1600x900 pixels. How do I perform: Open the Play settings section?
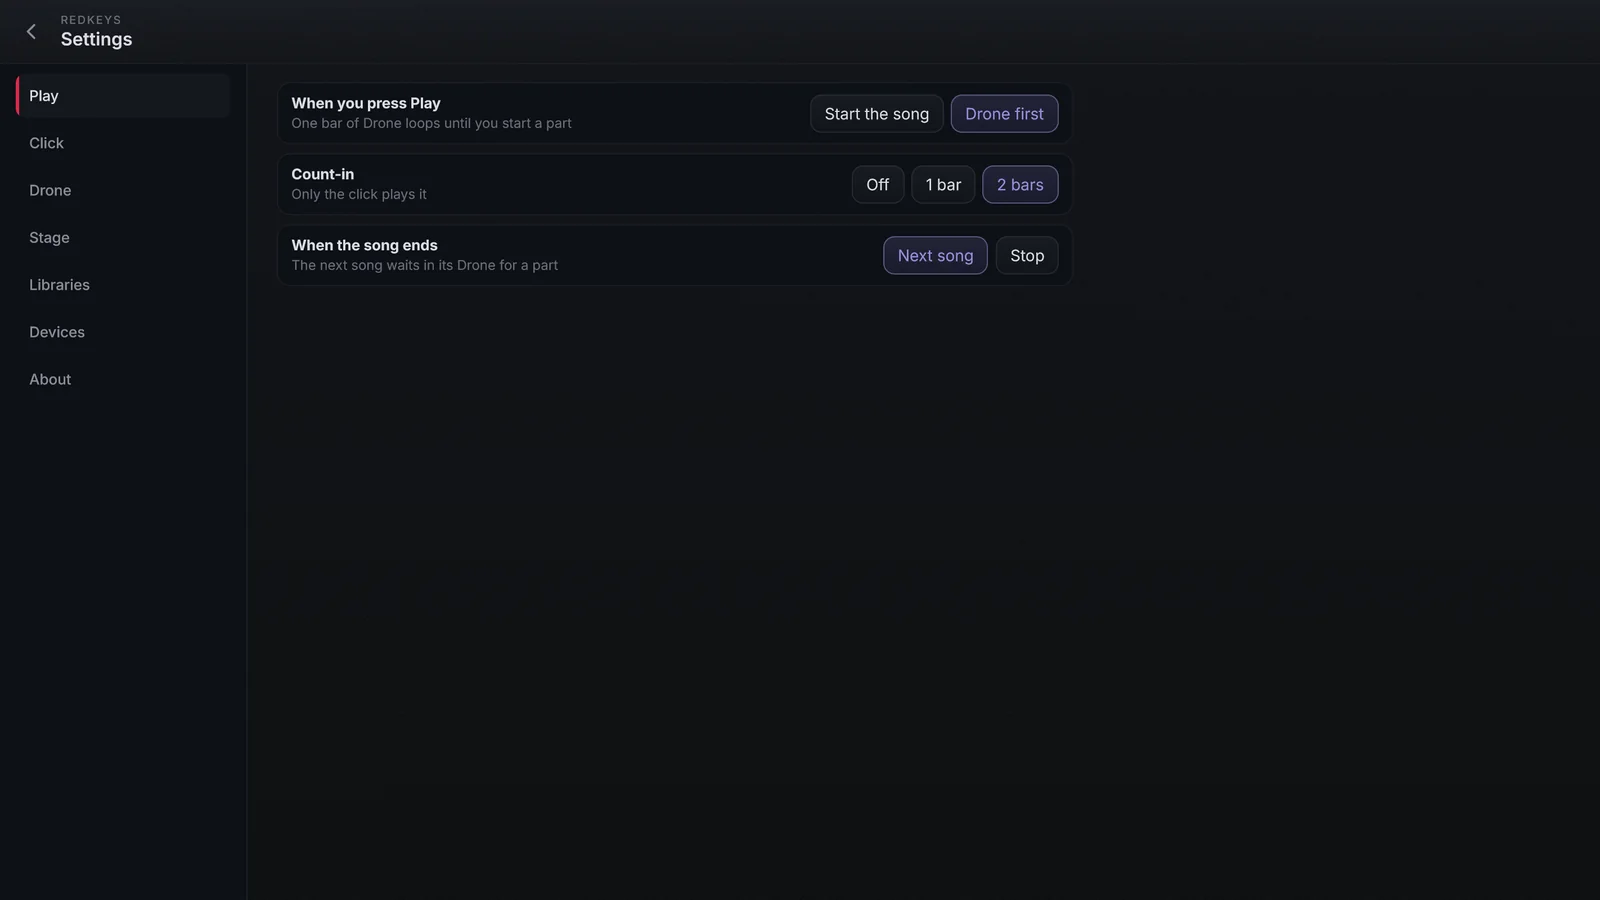coord(123,96)
